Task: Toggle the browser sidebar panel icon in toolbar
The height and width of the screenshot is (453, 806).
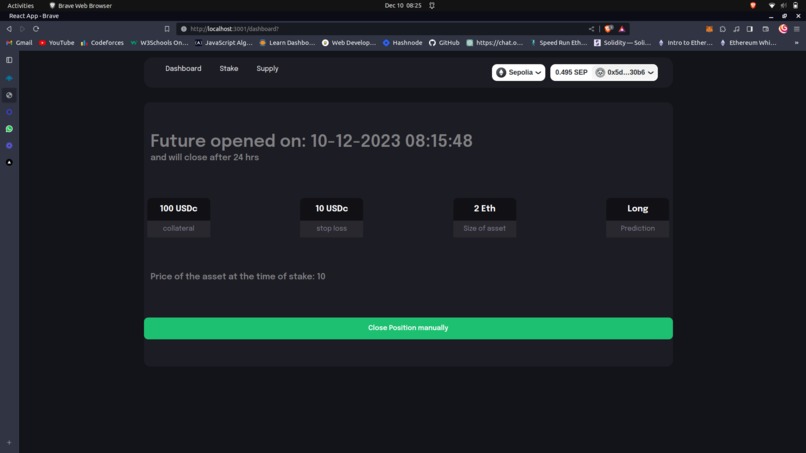Action: coord(750,29)
